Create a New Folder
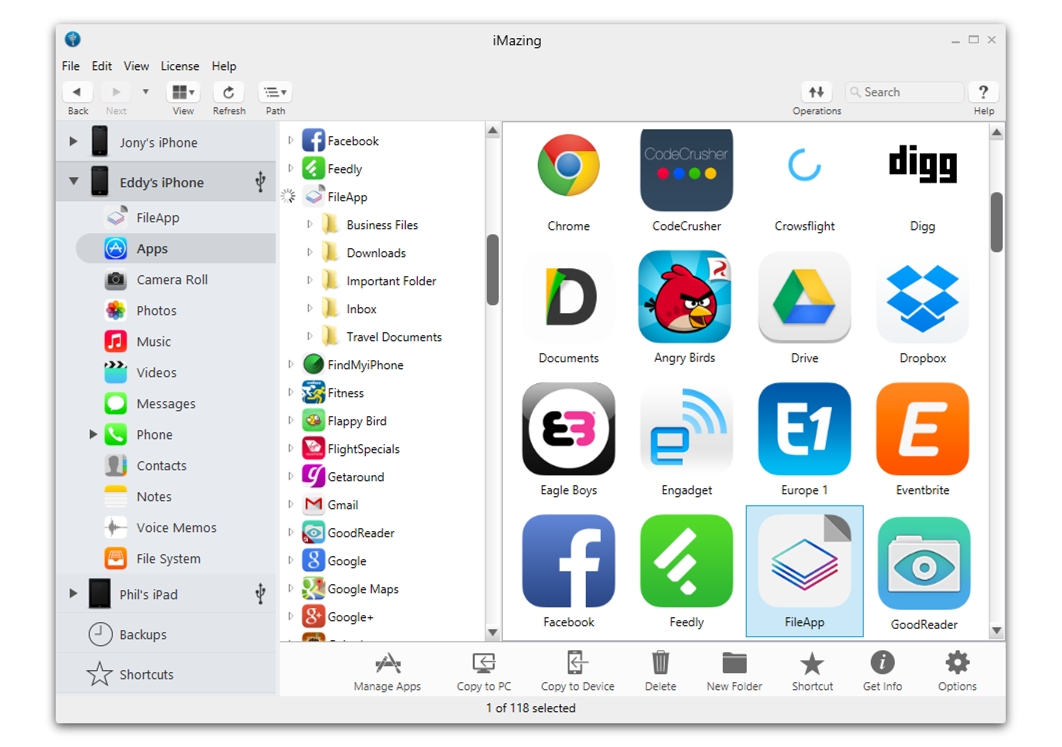The image size is (1062, 747). pos(734,670)
